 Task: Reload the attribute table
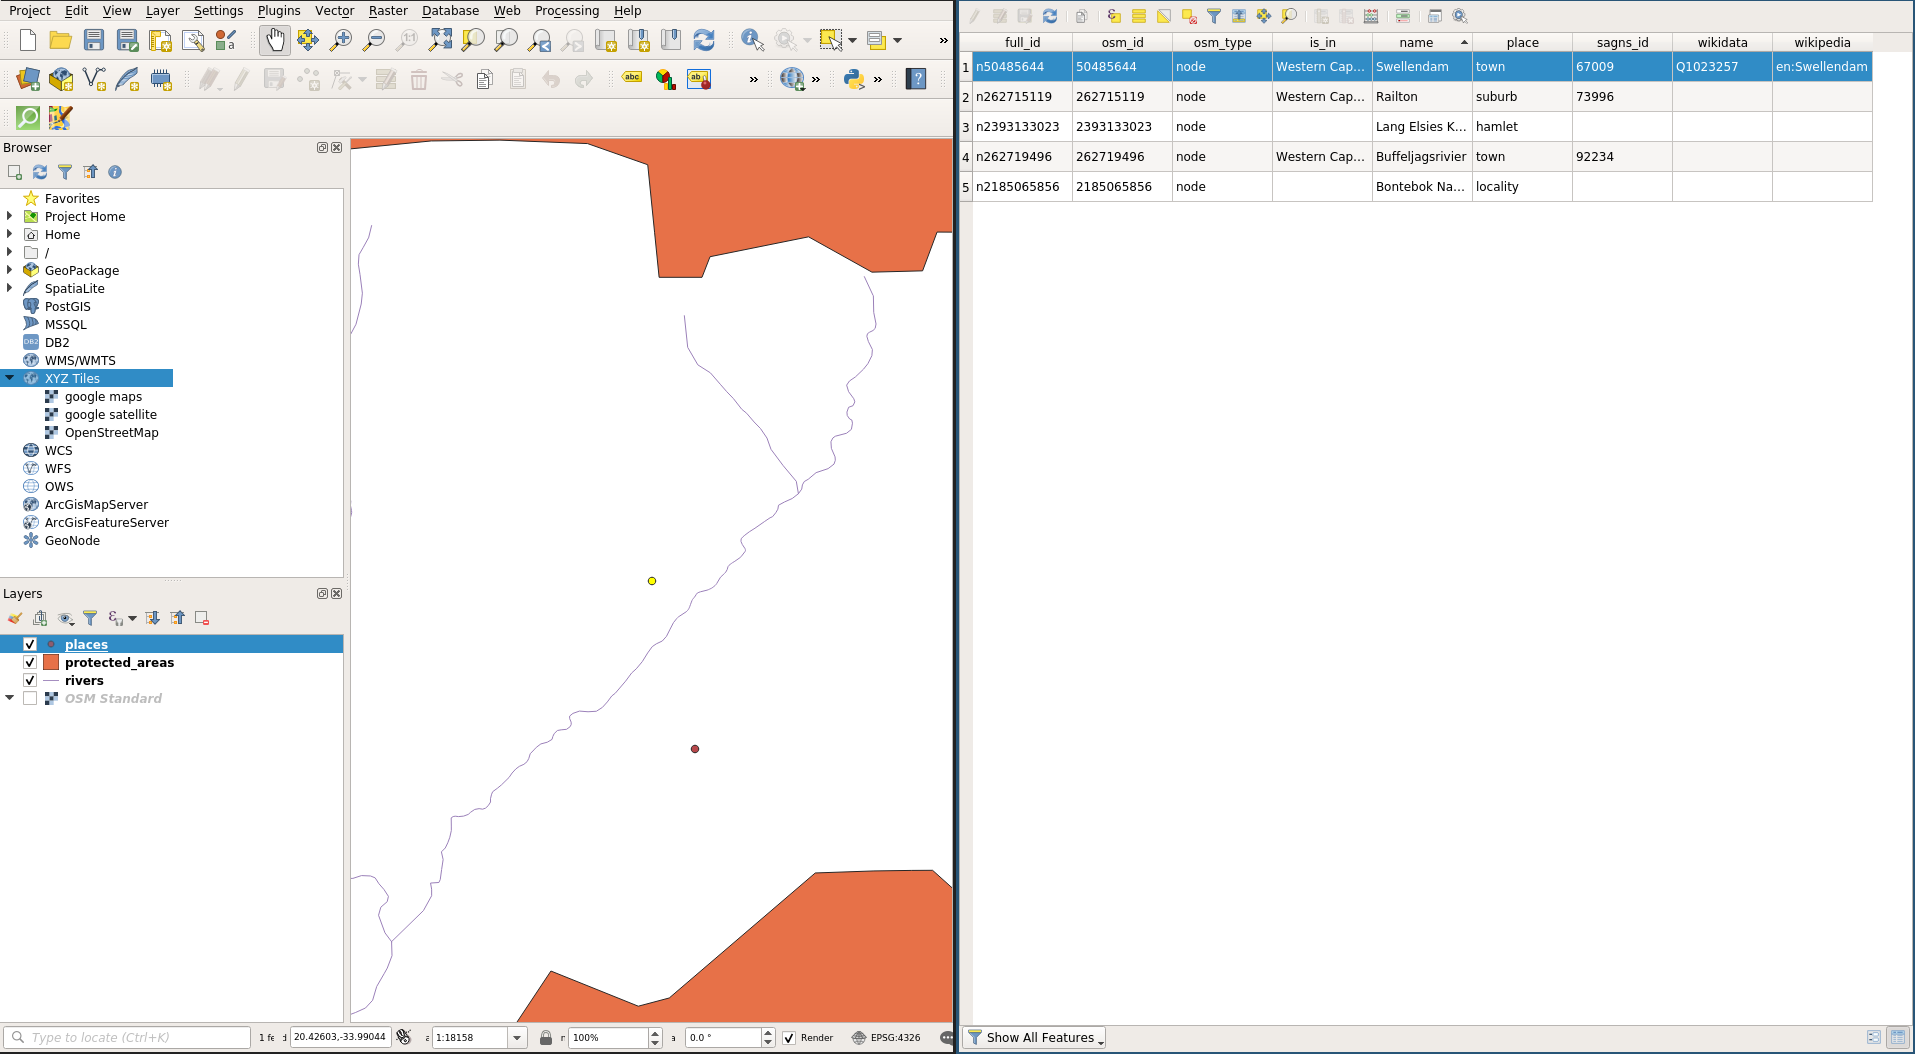[x=1050, y=16]
